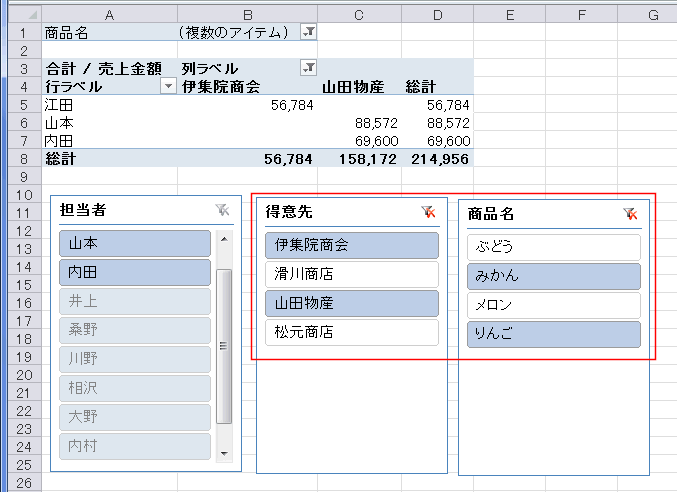Select the 伊集院商会 column header cell
The width and height of the screenshot is (677, 492).
(247, 87)
